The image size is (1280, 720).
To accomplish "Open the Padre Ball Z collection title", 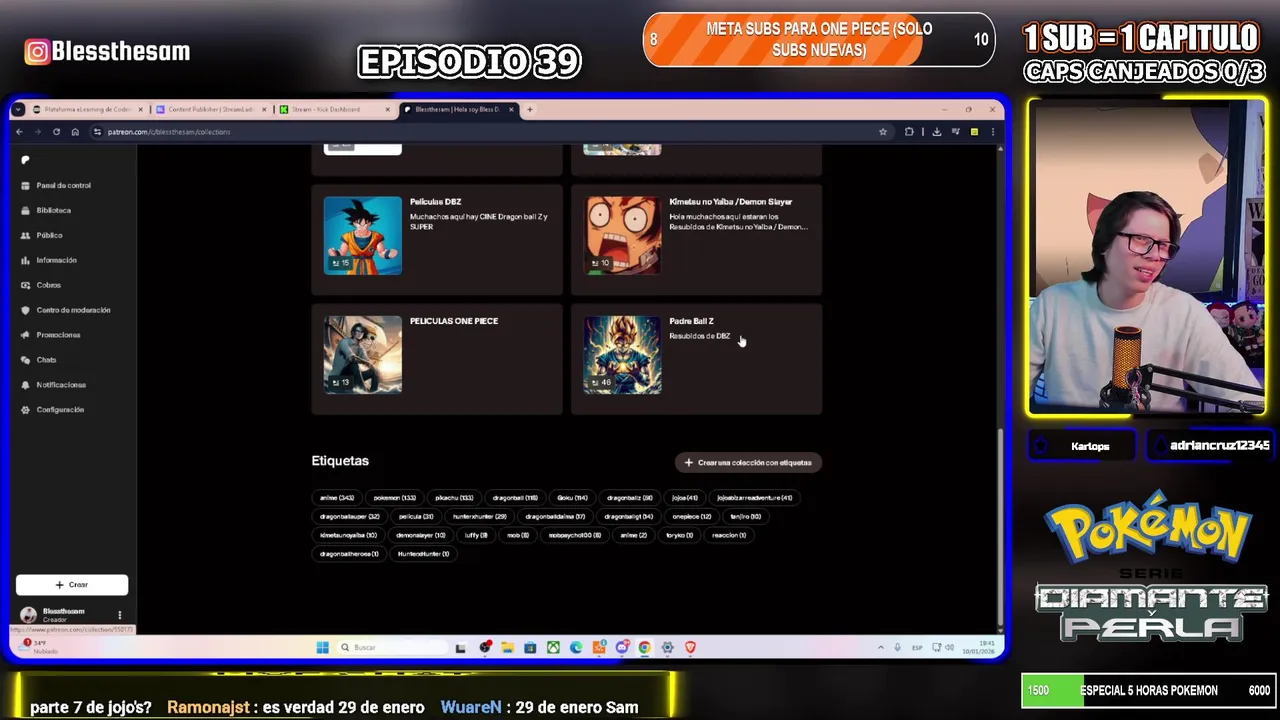I will [691, 321].
